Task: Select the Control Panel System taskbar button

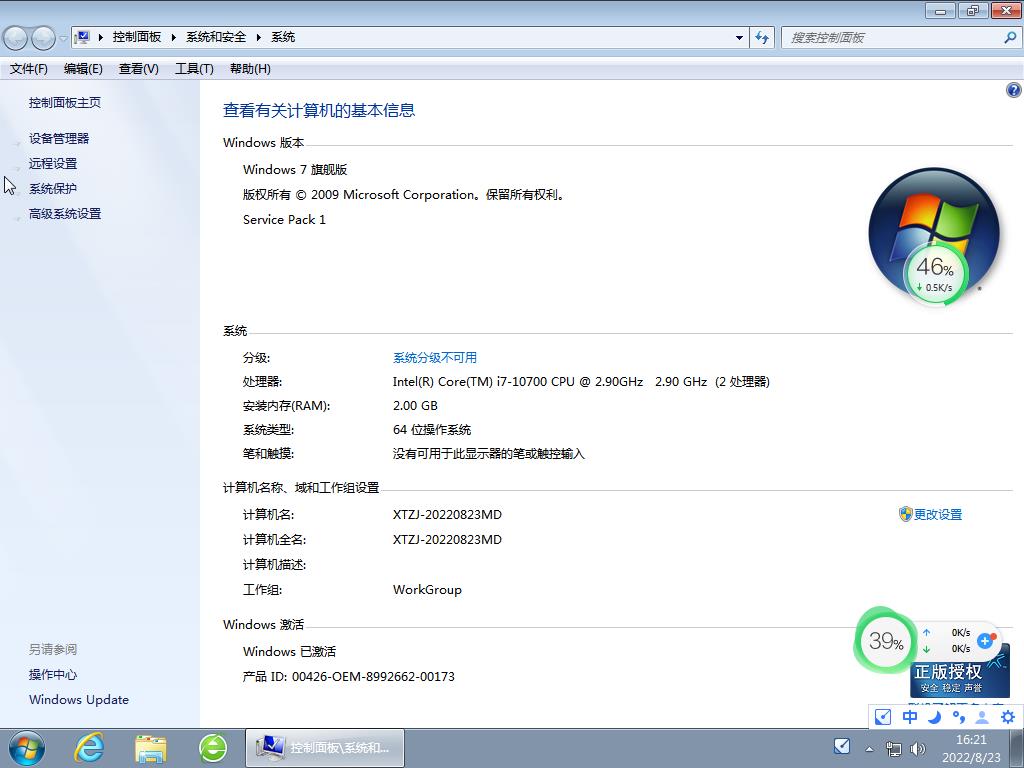Action: click(325, 748)
